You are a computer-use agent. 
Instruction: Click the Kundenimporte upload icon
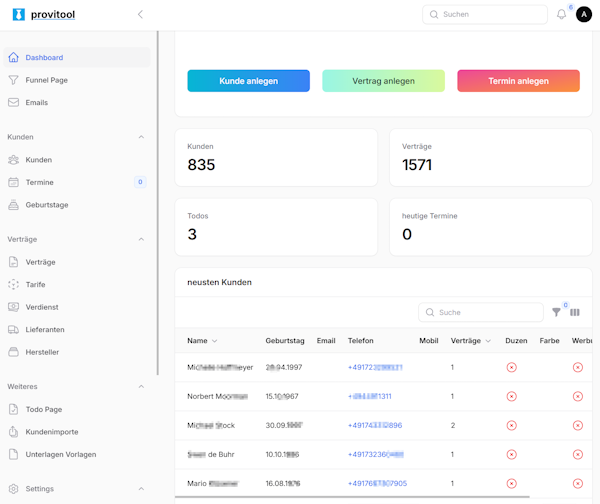[x=13, y=432]
